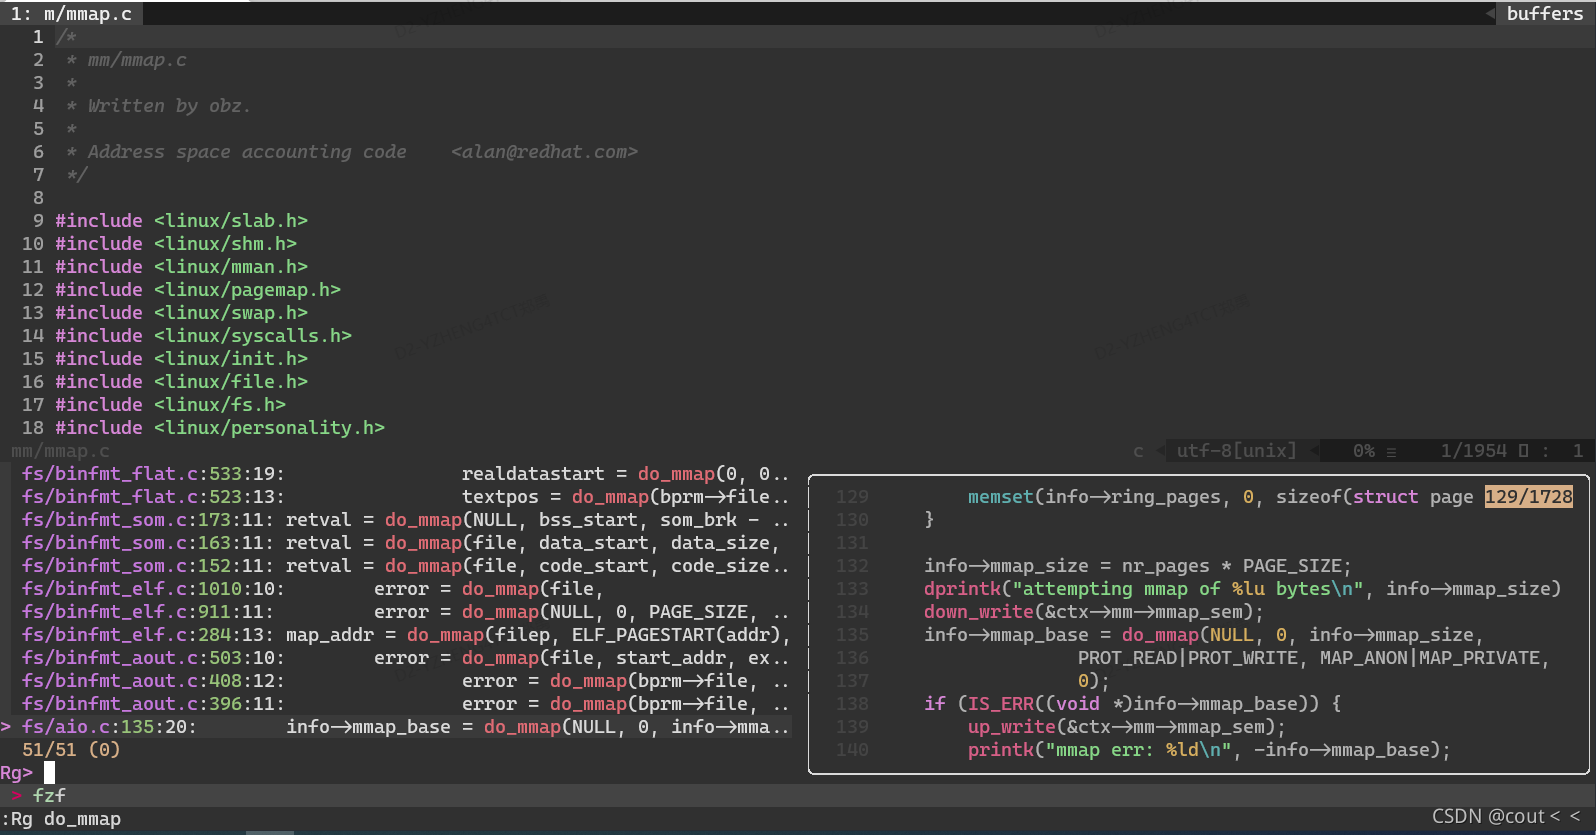Click line 16 '#include <linux/file.h>'
The width and height of the screenshot is (1596, 835).
pos(181,382)
